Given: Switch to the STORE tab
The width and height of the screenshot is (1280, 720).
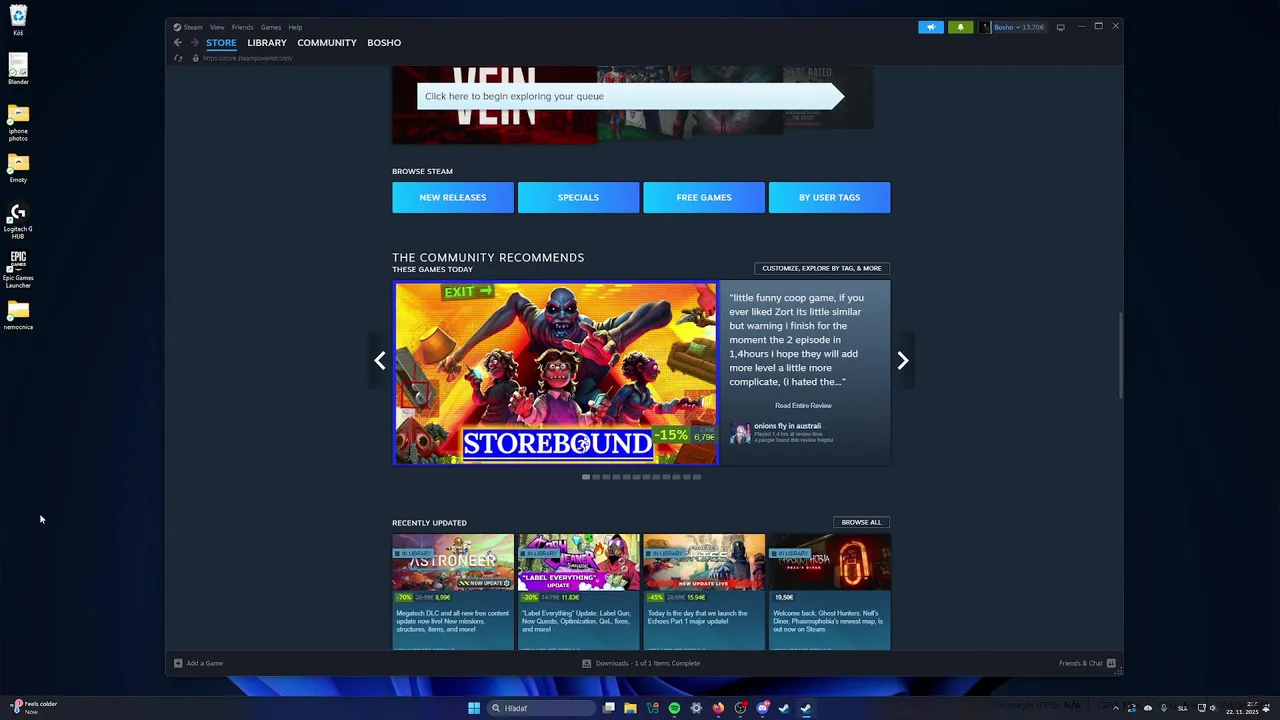Looking at the screenshot, I should pos(221,43).
